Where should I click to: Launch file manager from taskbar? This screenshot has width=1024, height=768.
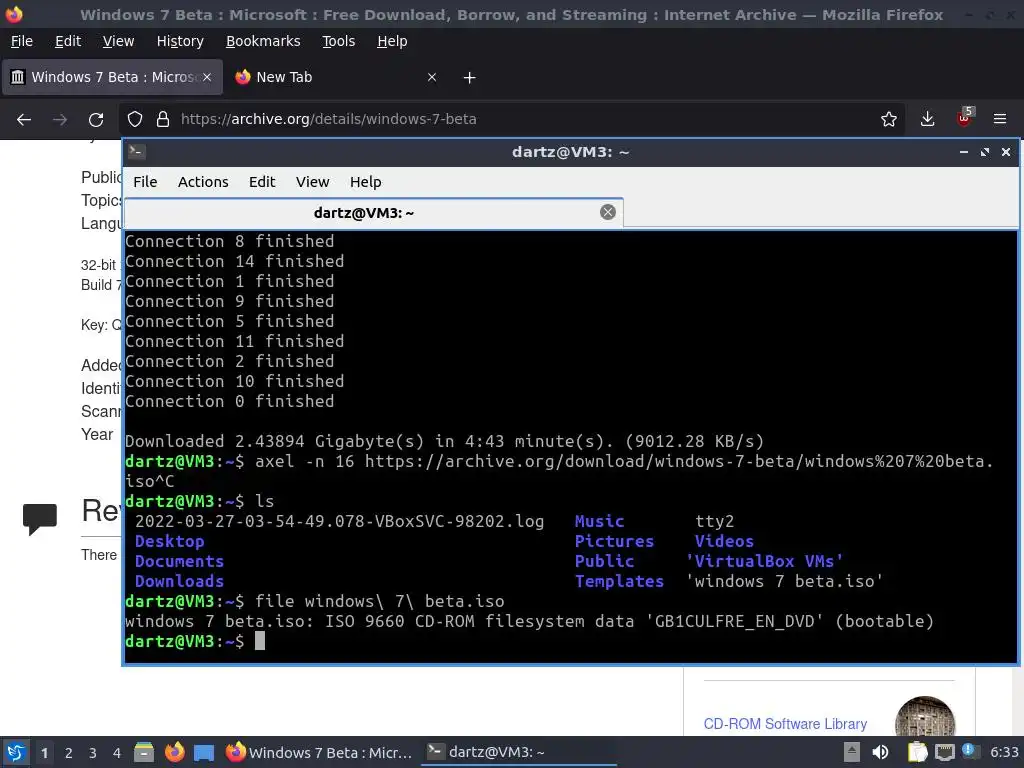coord(144,752)
